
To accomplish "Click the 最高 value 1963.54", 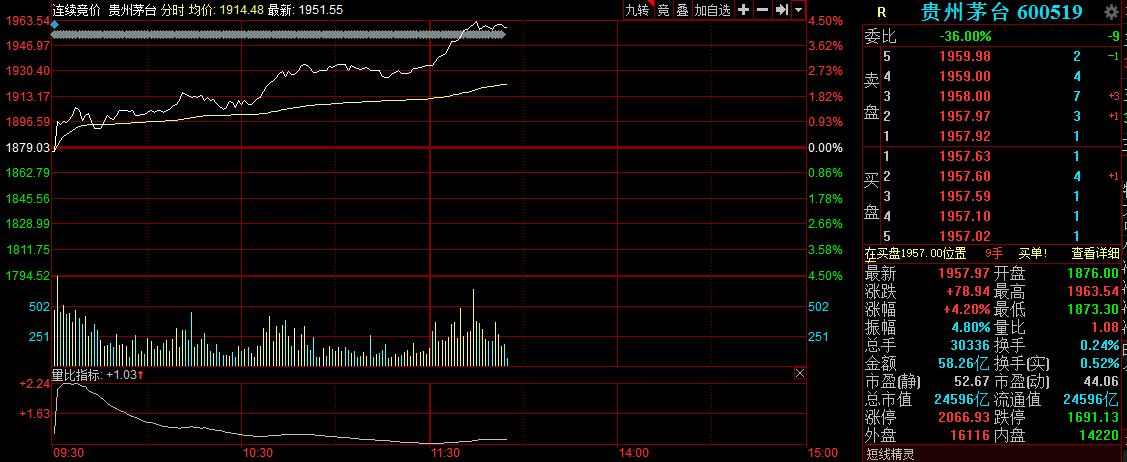I will 1092,292.
